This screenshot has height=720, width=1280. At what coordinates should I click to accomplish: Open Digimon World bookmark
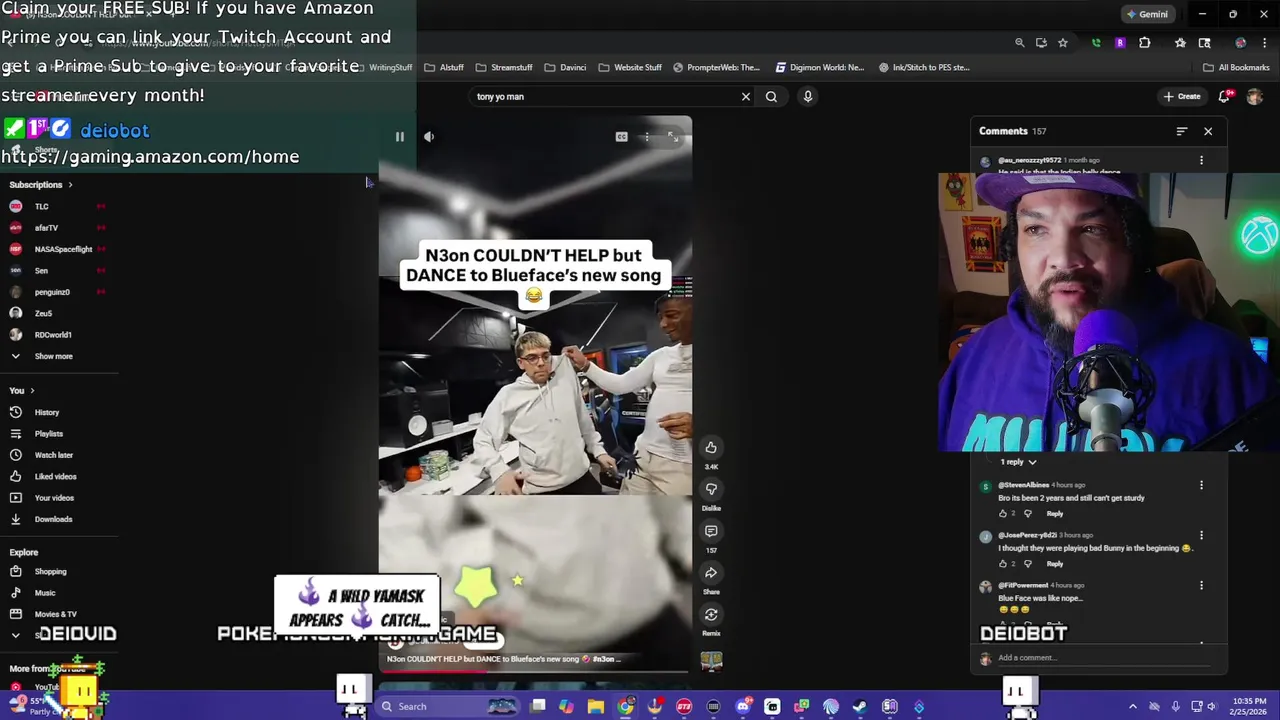pyautogui.click(x=820, y=68)
